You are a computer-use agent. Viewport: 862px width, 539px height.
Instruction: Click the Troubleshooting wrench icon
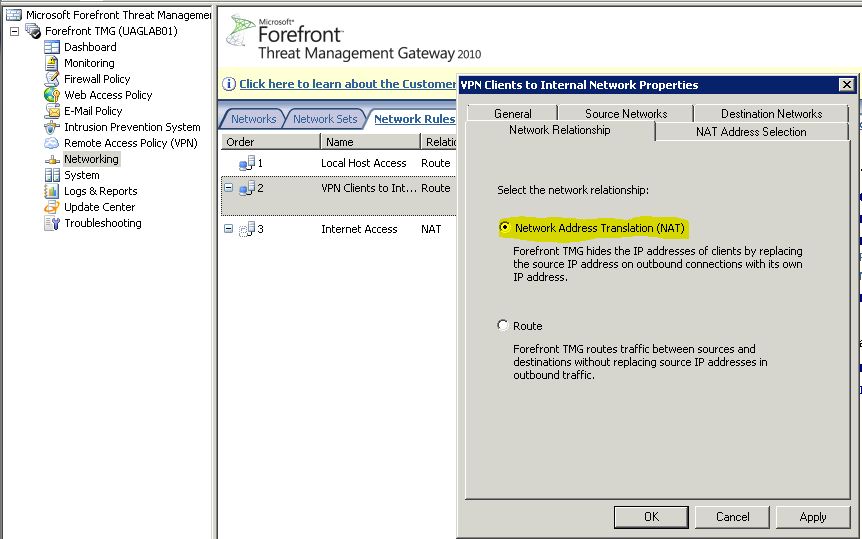[x=52, y=223]
